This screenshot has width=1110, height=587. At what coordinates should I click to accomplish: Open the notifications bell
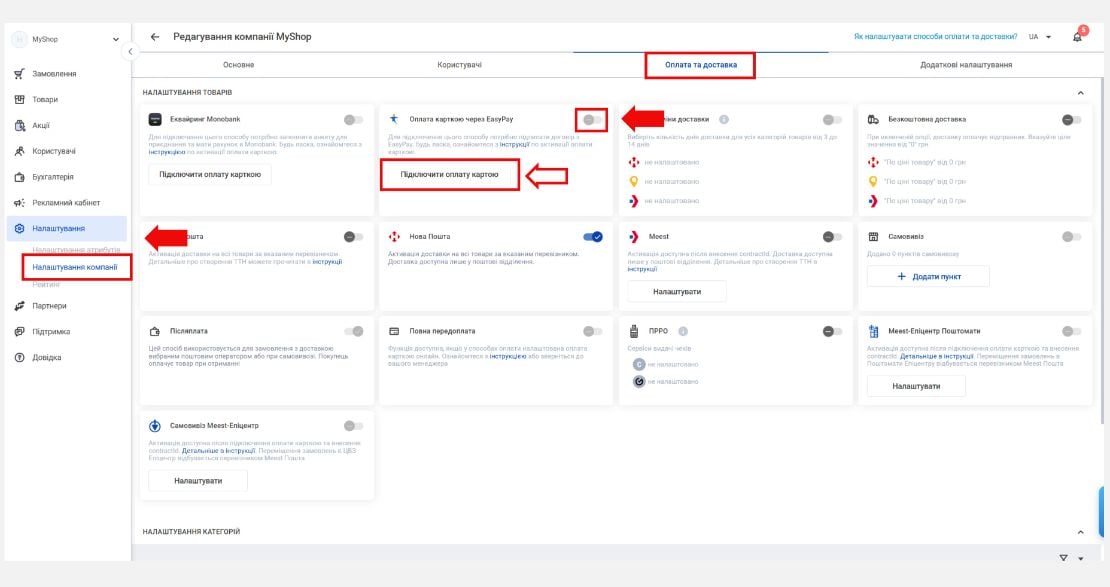tap(1077, 37)
